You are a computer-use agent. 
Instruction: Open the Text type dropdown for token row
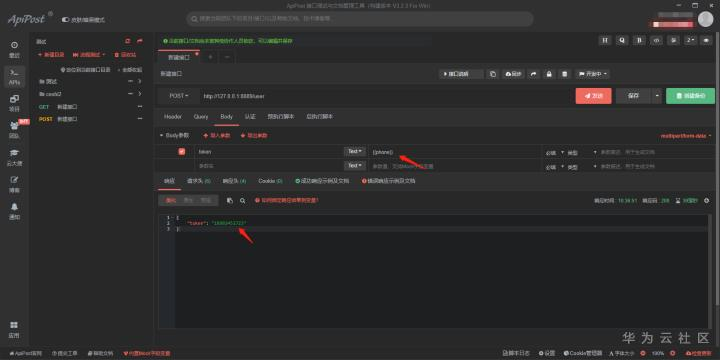click(354, 151)
